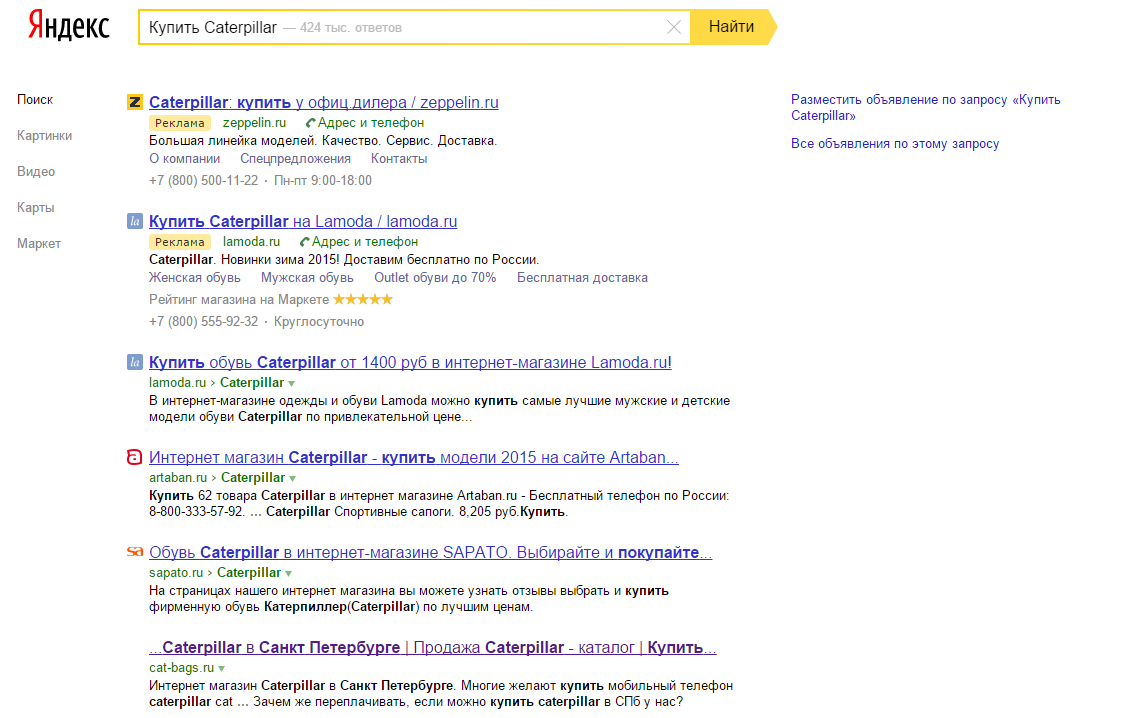Expand the dropdown arrow next to sapato.ru Caterpillar

[288, 573]
